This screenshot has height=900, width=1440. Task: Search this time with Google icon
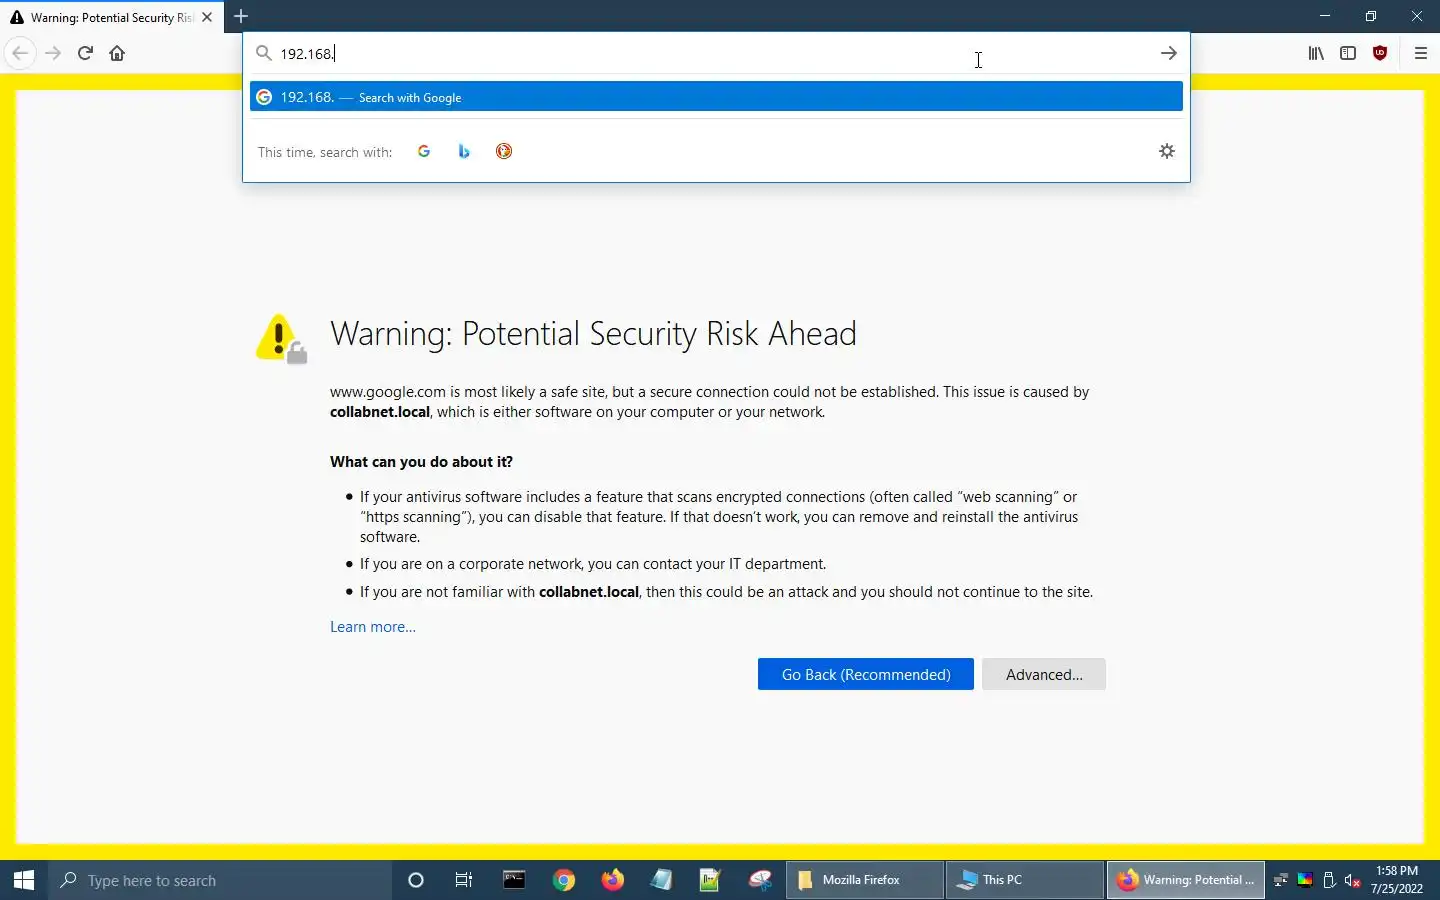[425, 151]
